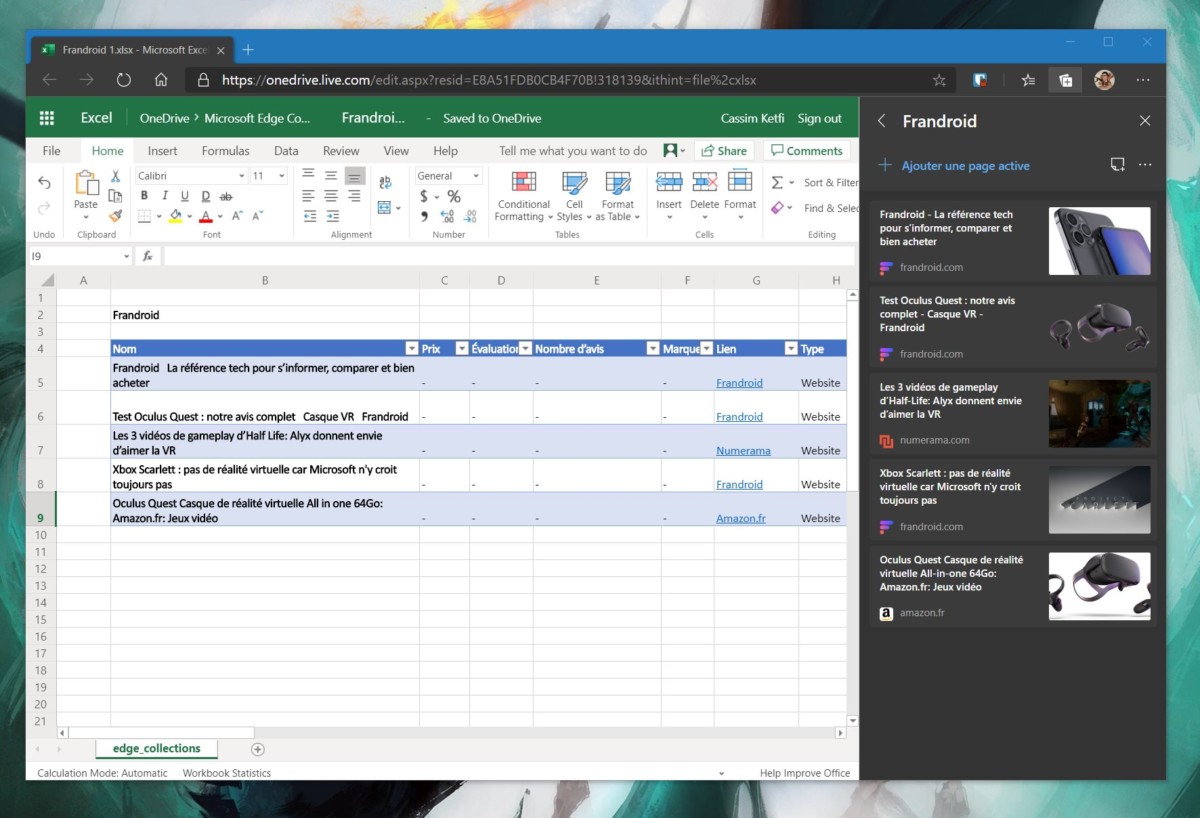Switch to the Data ribbon tab
Viewport: 1200px width, 818px height.
pos(286,151)
